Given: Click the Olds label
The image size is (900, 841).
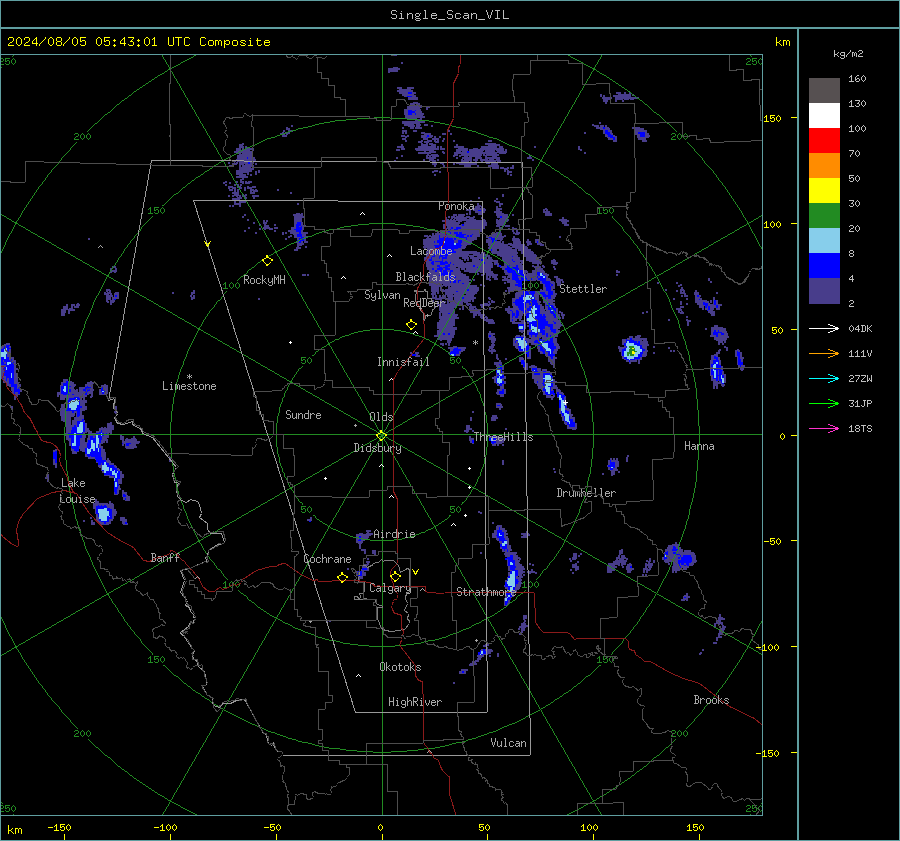Looking at the screenshot, I should (381, 417).
